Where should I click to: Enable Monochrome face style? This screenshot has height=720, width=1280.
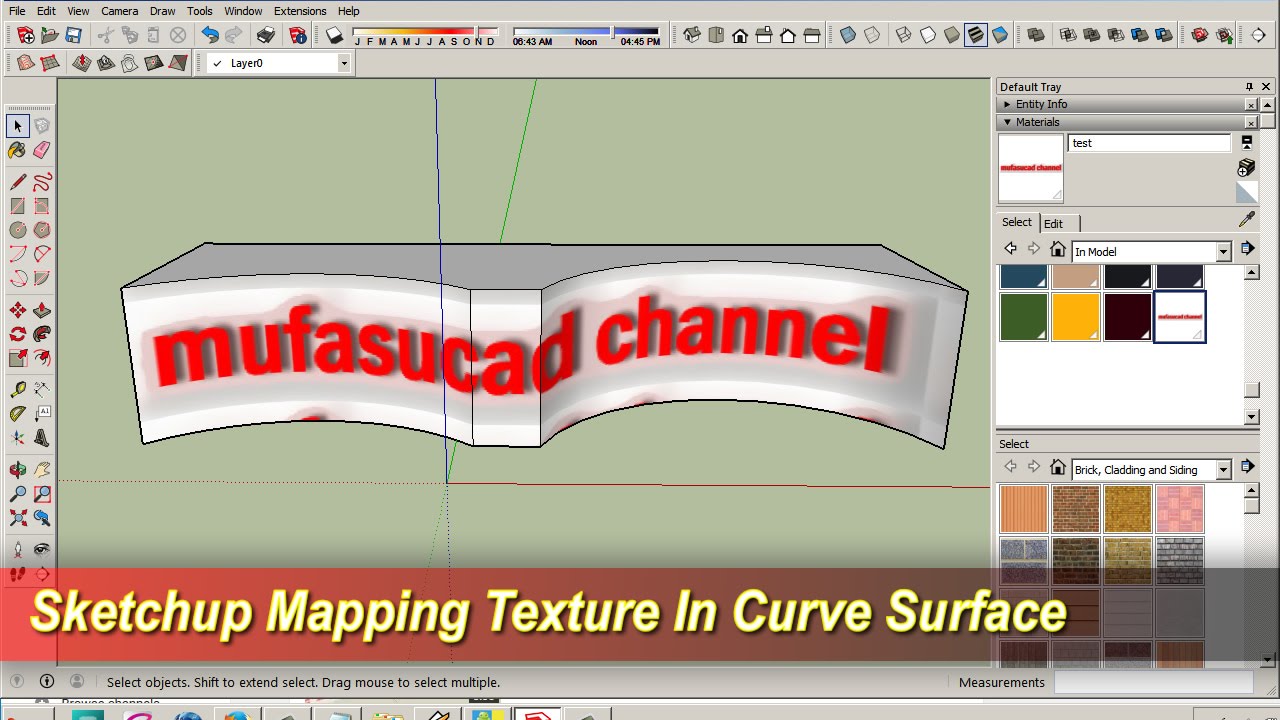pyautogui.click(x=1000, y=35)
